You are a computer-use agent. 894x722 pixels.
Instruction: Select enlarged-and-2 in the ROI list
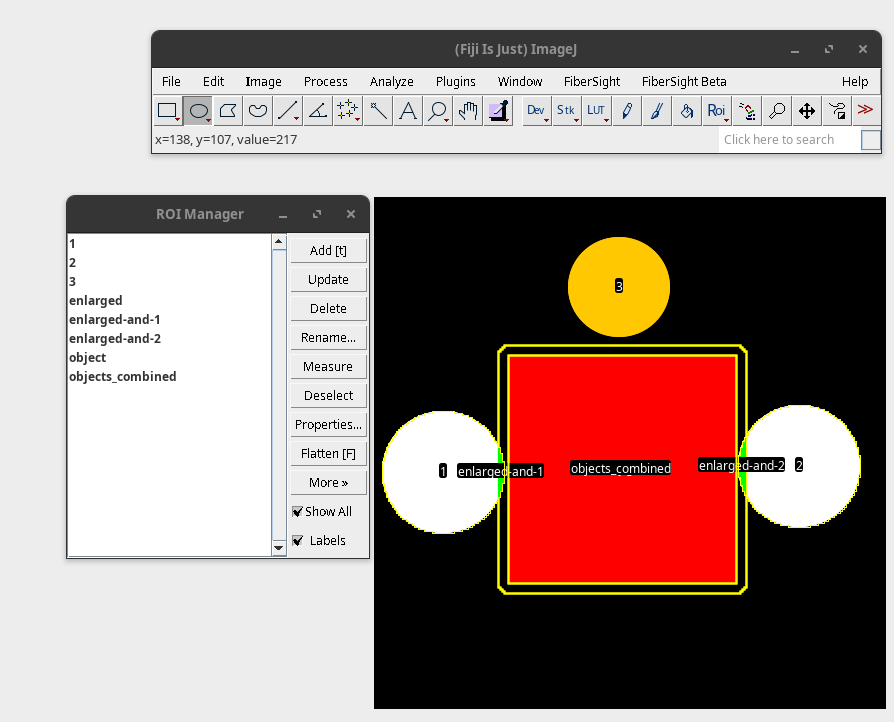tap(115, 338)
